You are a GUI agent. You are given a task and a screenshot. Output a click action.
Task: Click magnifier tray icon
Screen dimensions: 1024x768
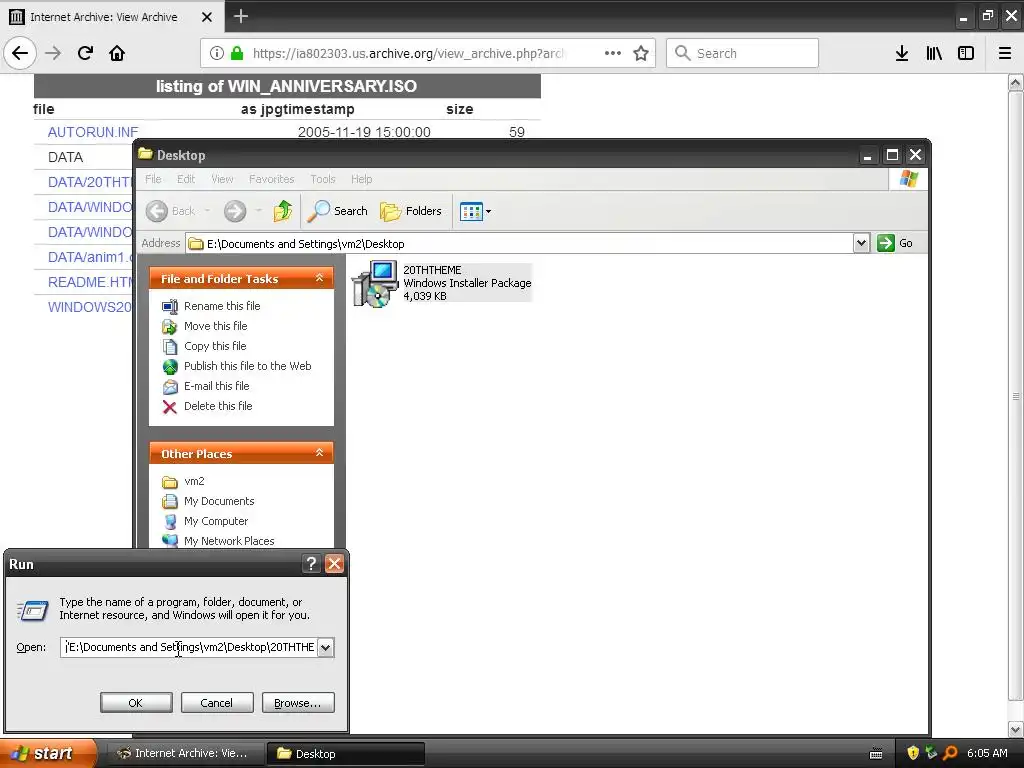[950, 753]
